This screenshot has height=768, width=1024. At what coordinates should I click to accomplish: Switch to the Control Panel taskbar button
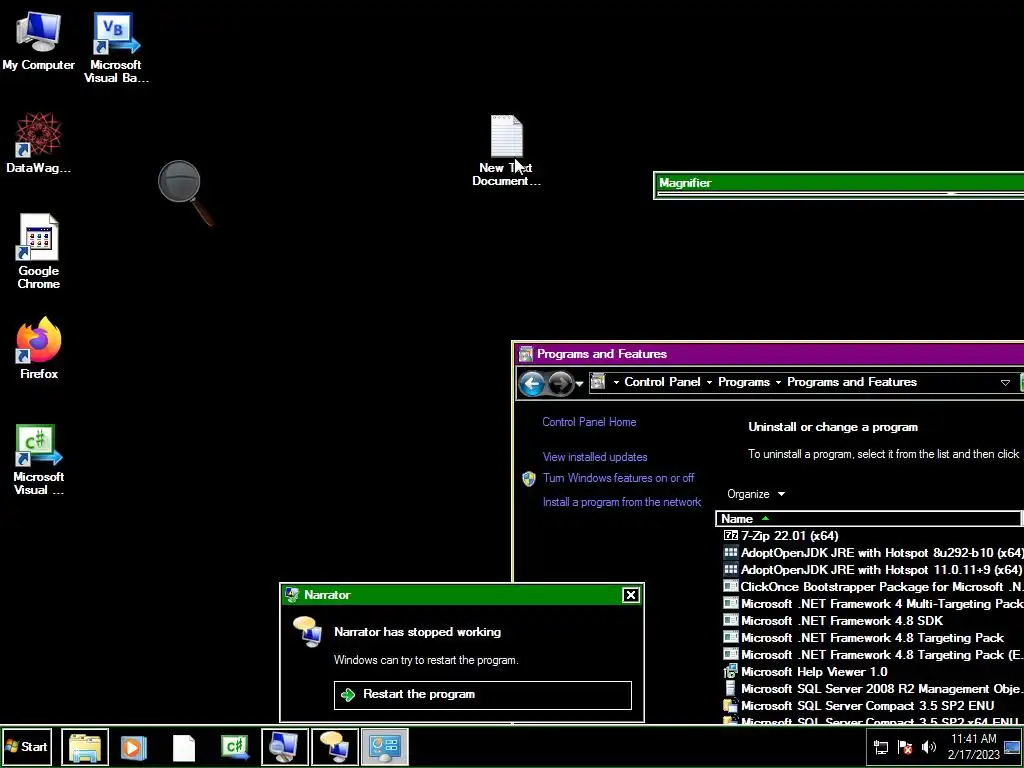(385, 746)
